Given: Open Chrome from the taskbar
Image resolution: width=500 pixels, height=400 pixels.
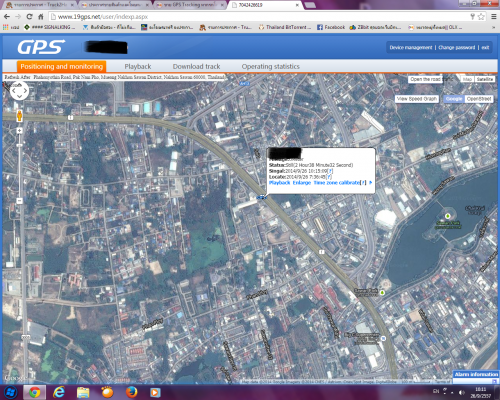Looking at the screenshot, I should [34, 392].
